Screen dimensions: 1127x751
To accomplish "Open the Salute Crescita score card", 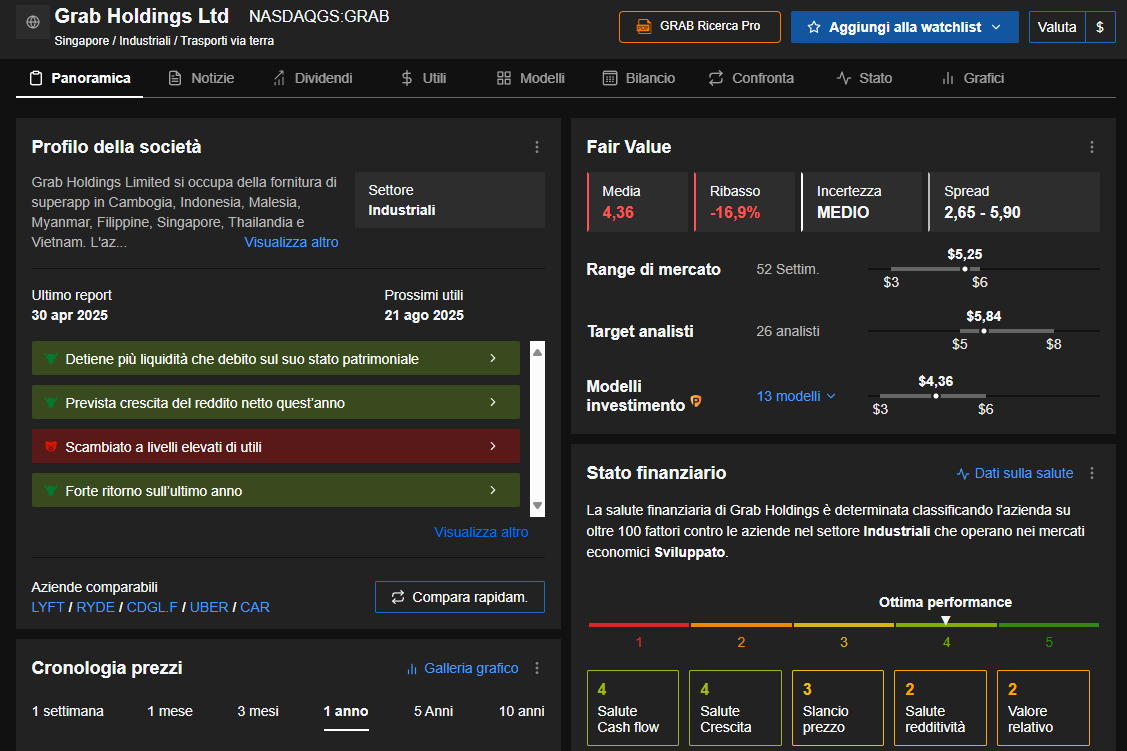I will 735,708.
